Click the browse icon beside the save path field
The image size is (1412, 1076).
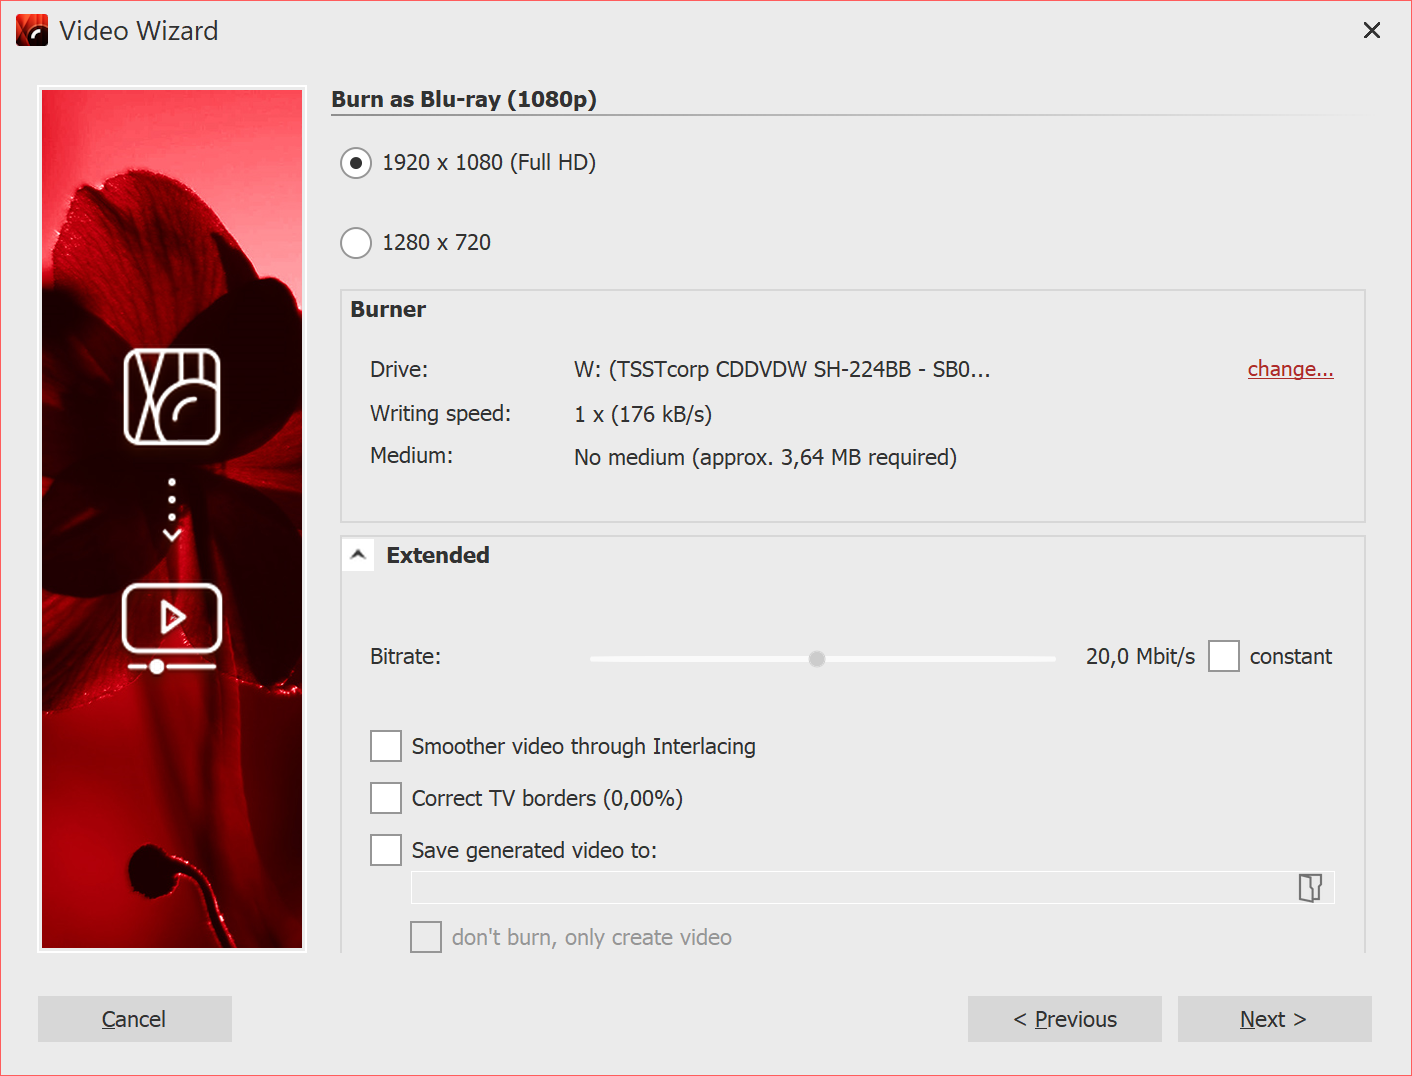coord(1311,887)
